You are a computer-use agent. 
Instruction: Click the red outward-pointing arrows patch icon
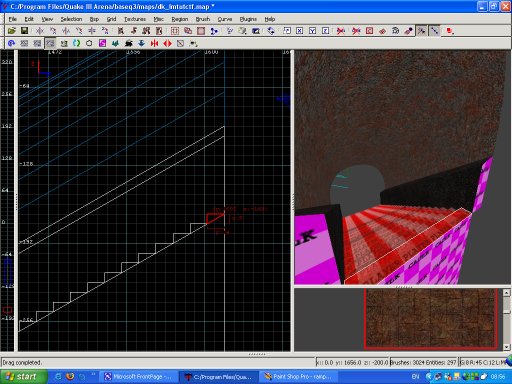167,43
